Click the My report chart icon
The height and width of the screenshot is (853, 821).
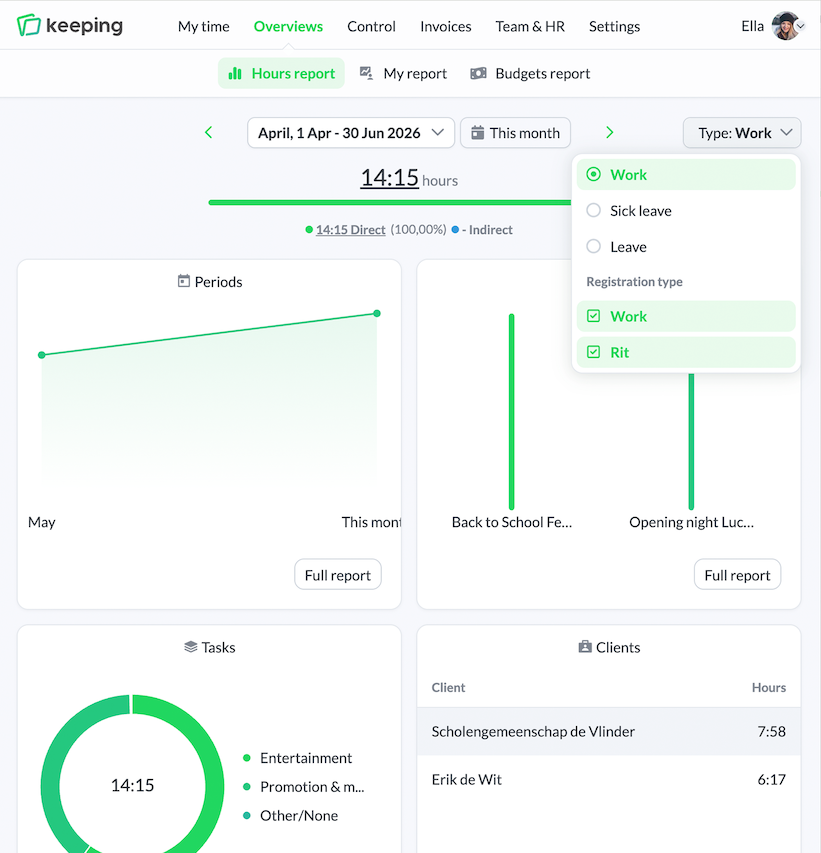(x=366, y=73)
